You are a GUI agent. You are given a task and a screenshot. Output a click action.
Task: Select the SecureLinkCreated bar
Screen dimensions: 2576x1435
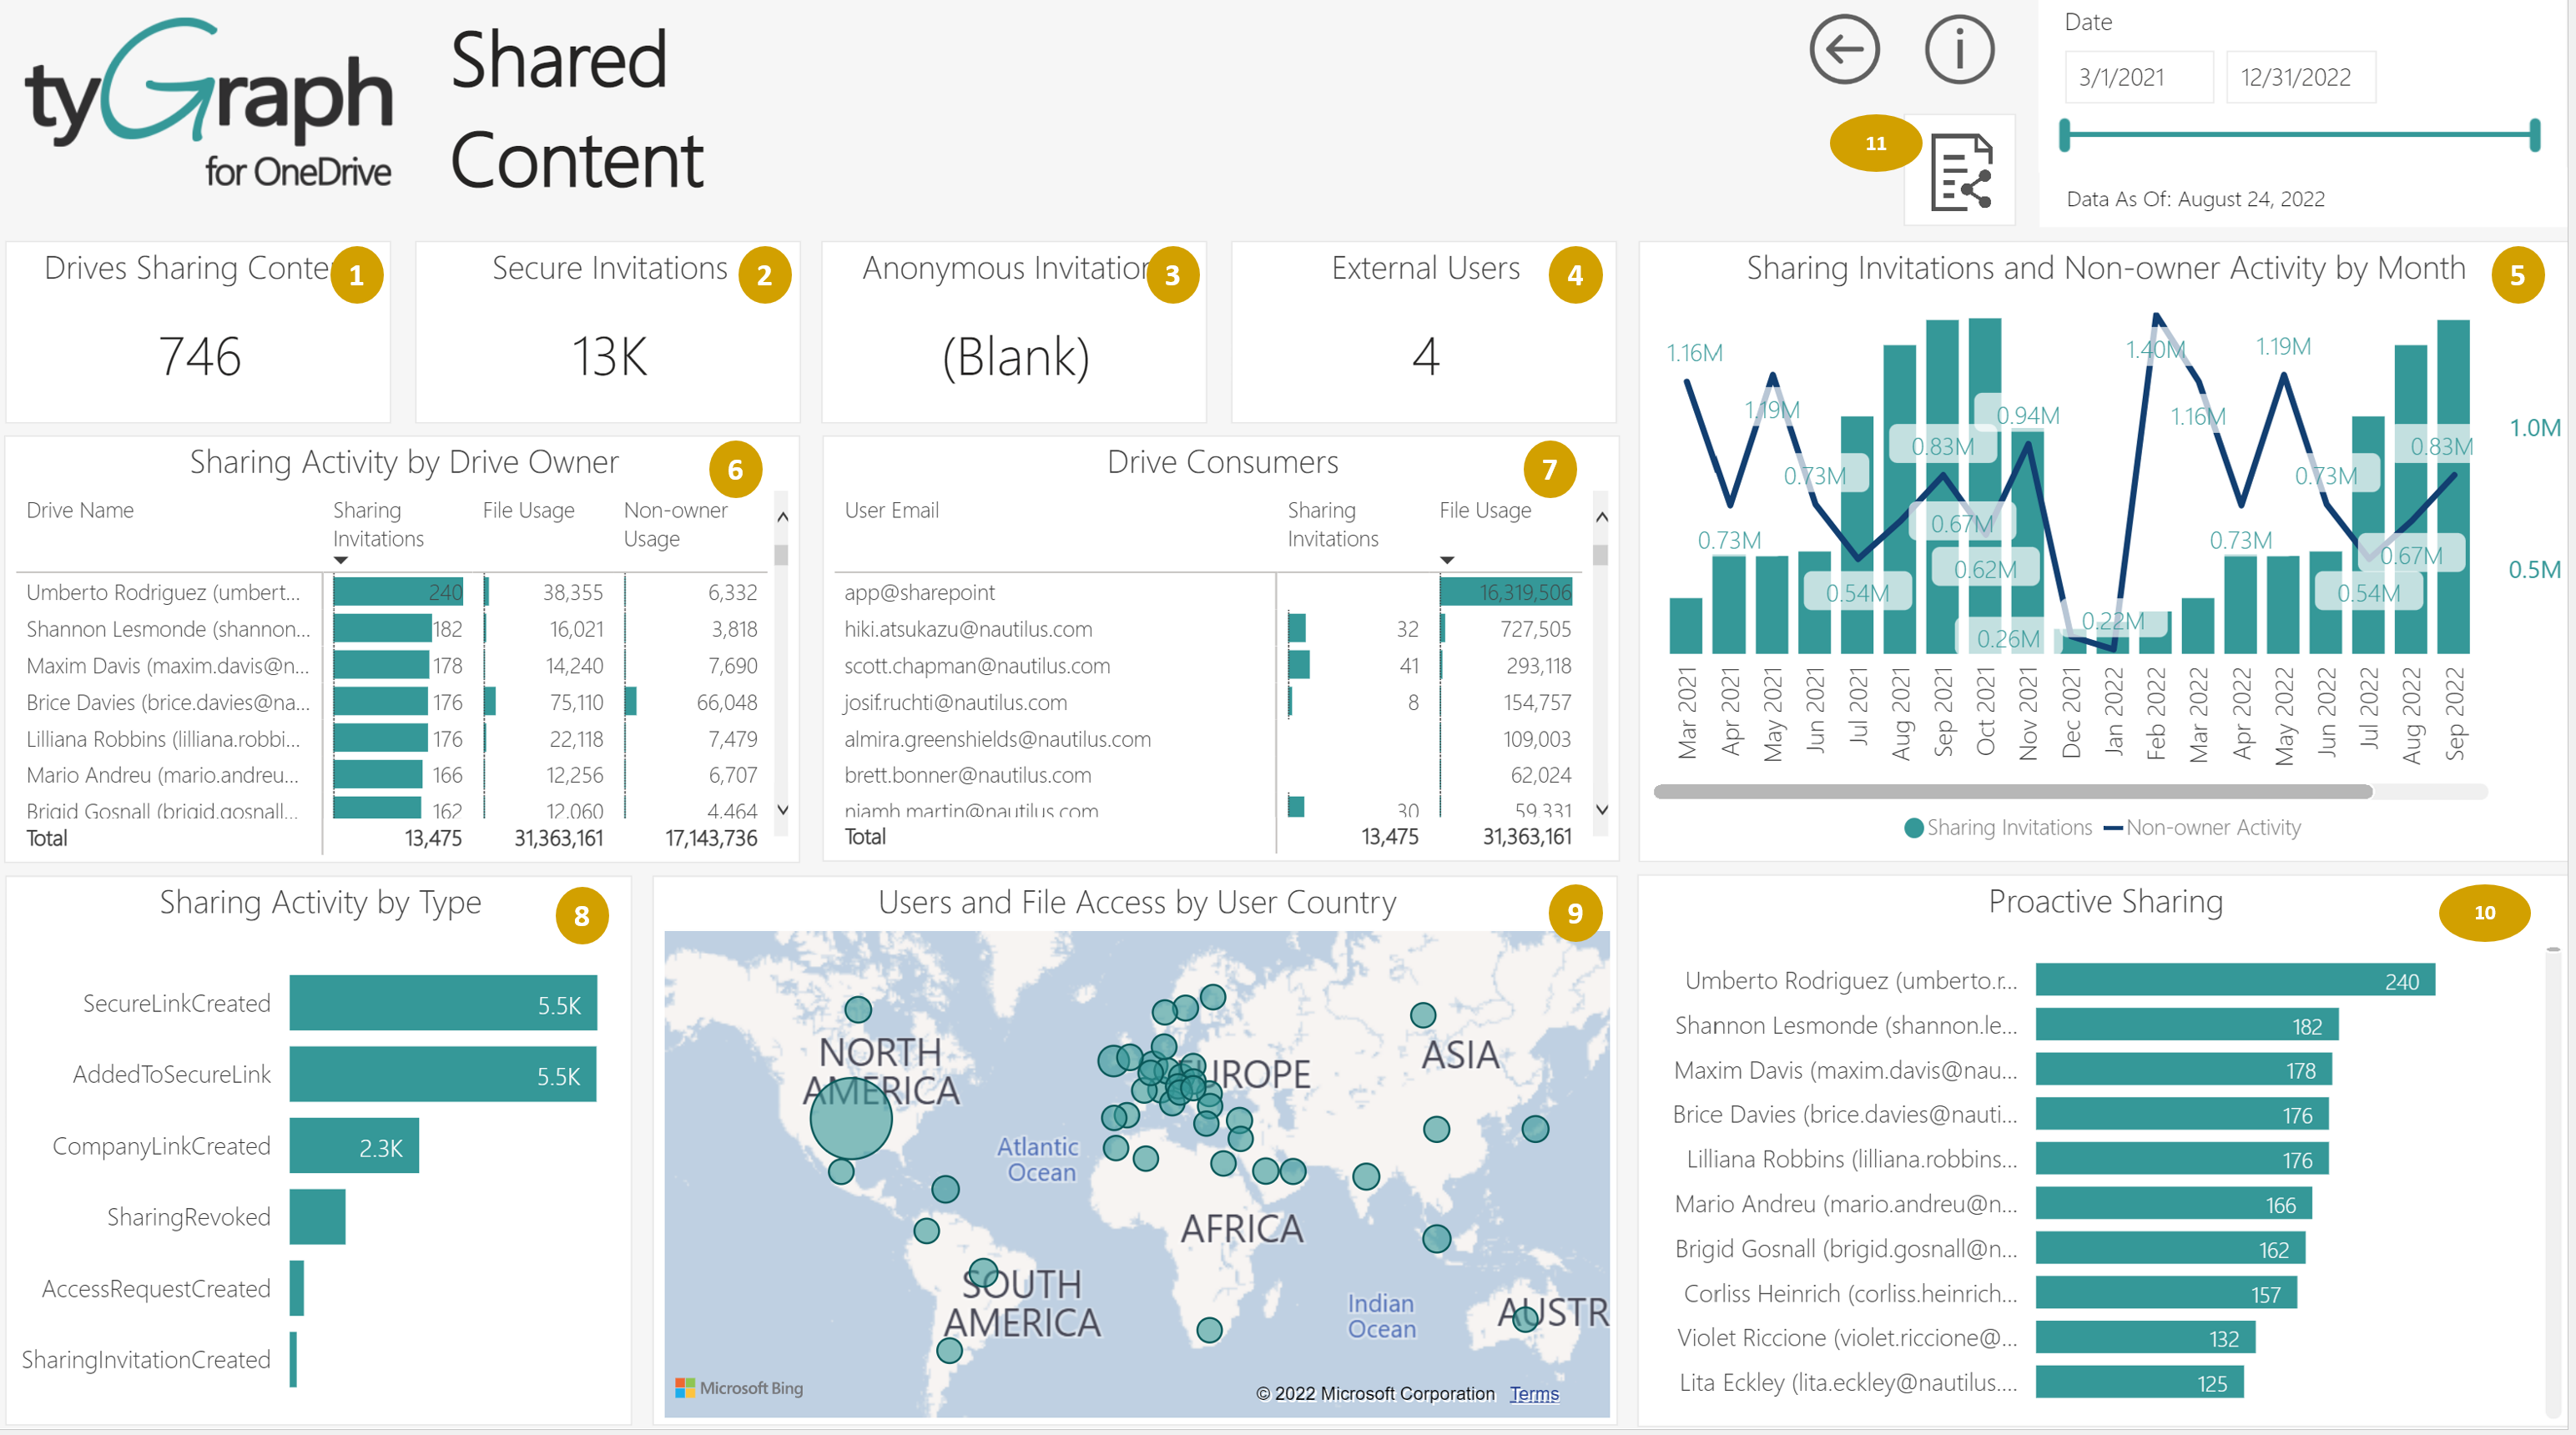coord(442,1003)
